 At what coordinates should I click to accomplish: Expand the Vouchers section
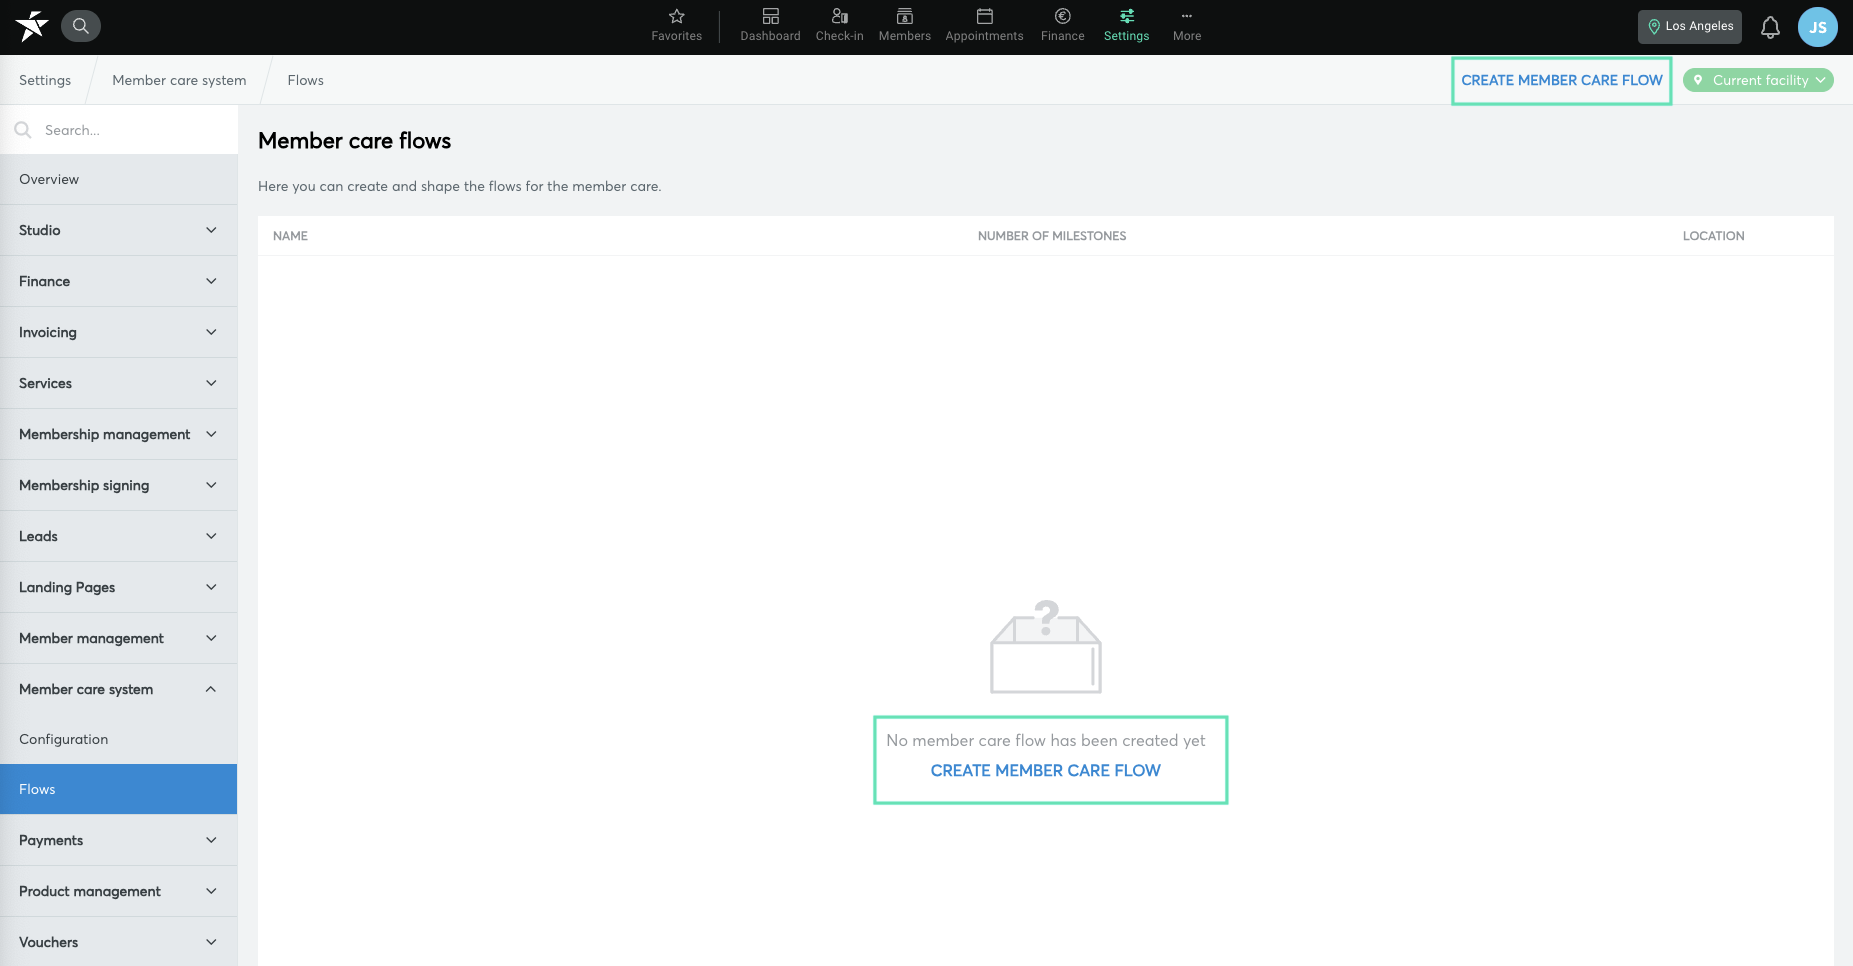pos(119,942)
